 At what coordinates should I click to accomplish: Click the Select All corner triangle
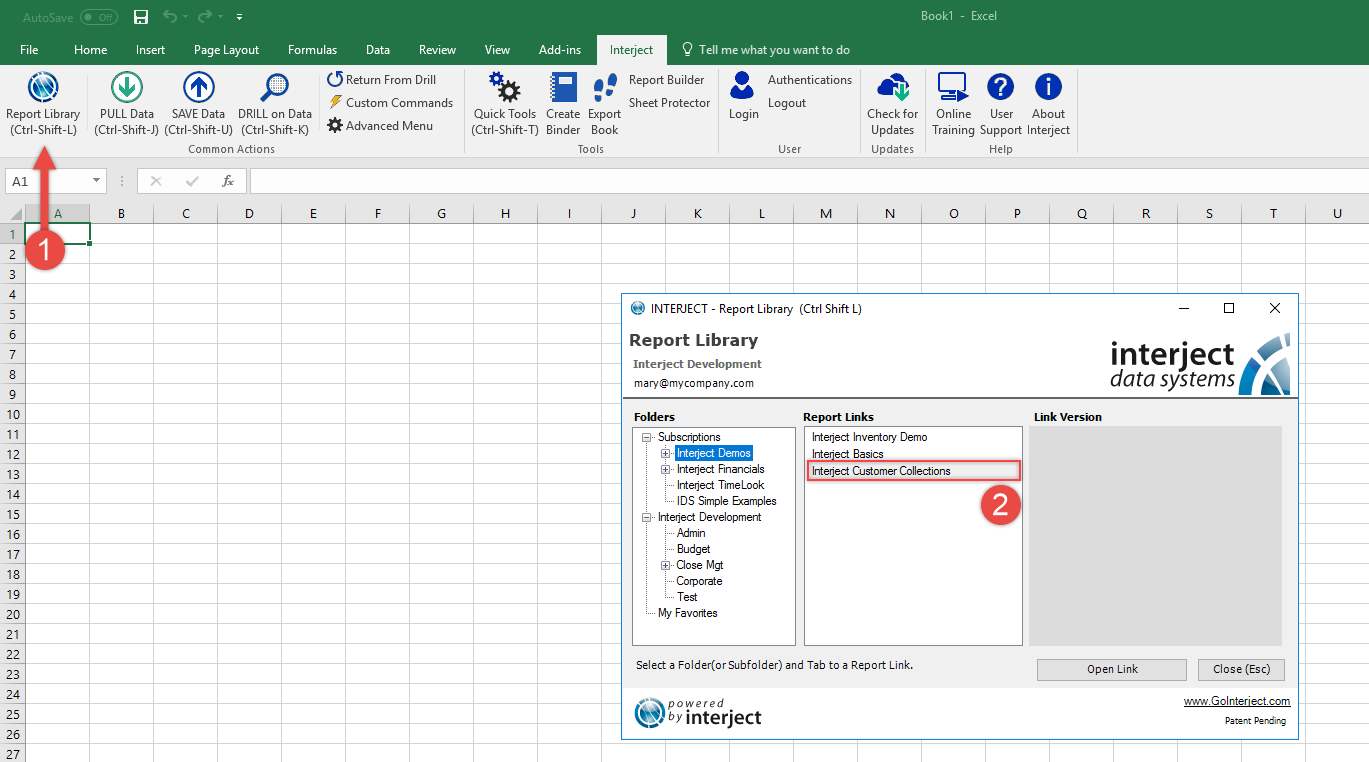coord(14,213)
